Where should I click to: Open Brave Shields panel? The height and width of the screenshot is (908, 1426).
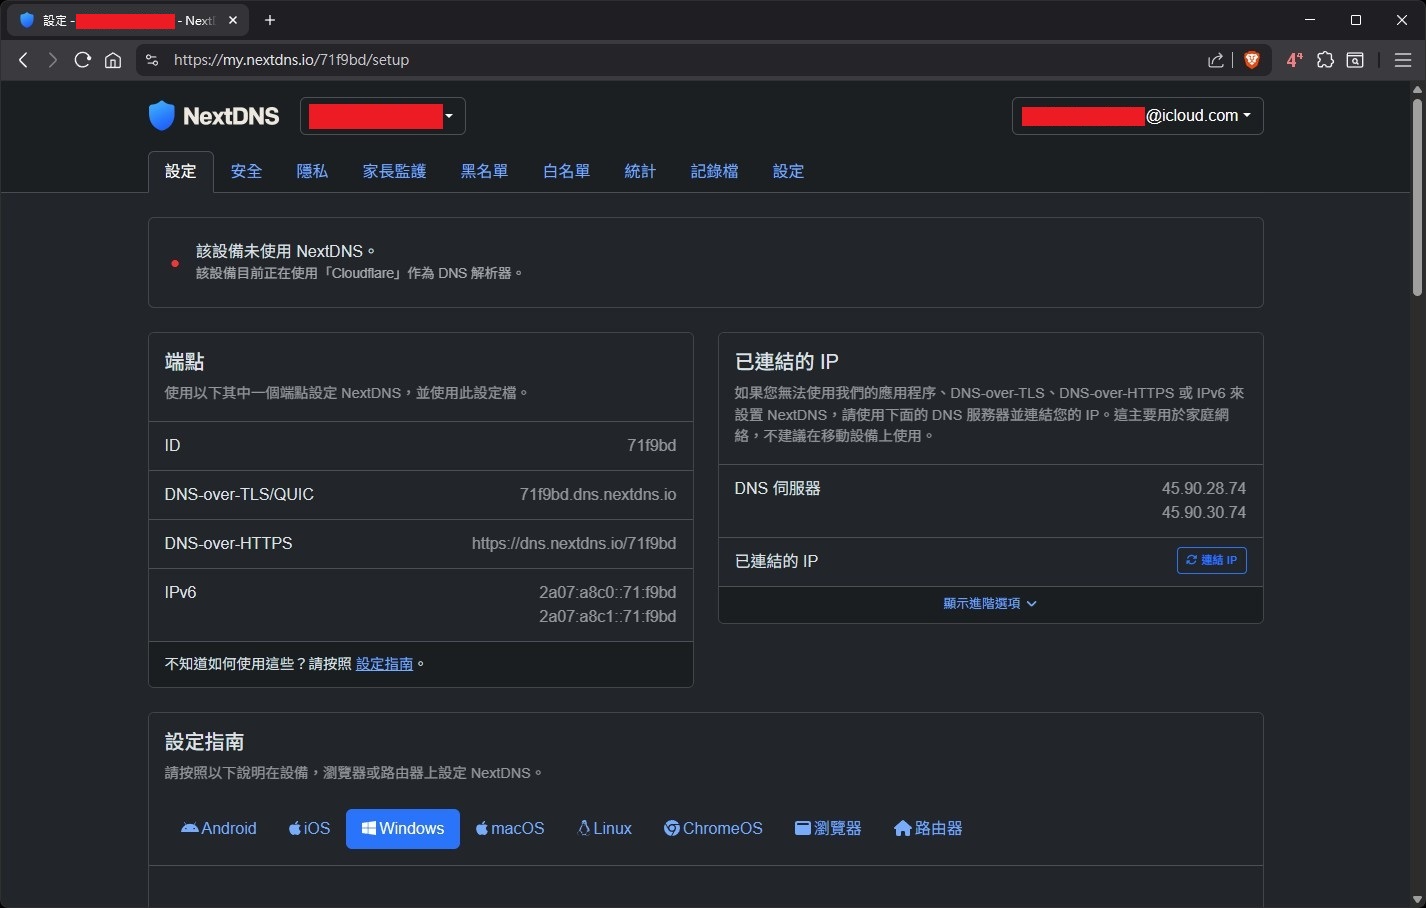(x=1251, y=60)
